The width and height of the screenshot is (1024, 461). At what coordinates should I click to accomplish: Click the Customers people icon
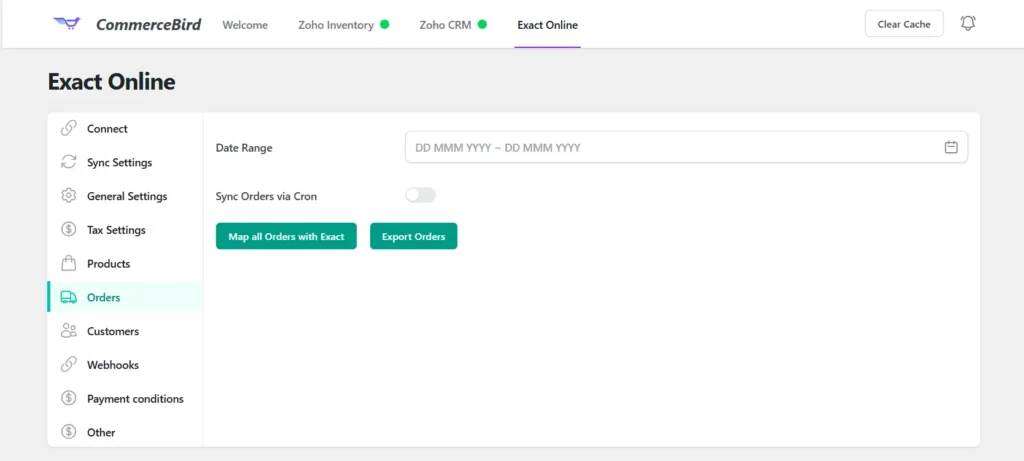pos(69,331)
